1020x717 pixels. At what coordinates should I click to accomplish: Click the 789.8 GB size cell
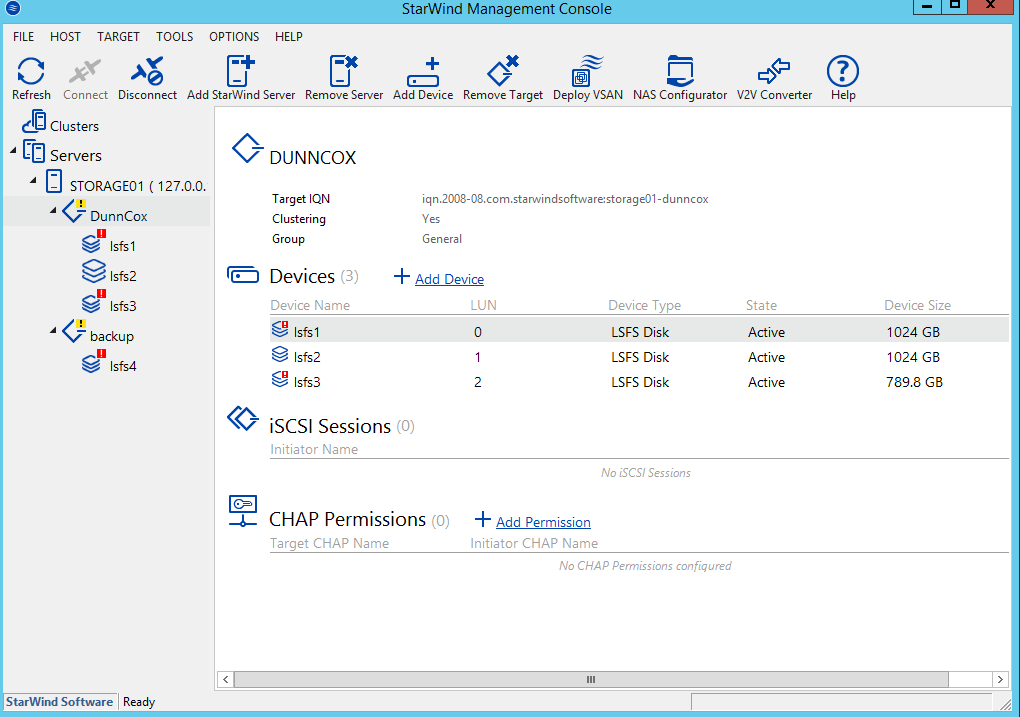click(914, 382)
